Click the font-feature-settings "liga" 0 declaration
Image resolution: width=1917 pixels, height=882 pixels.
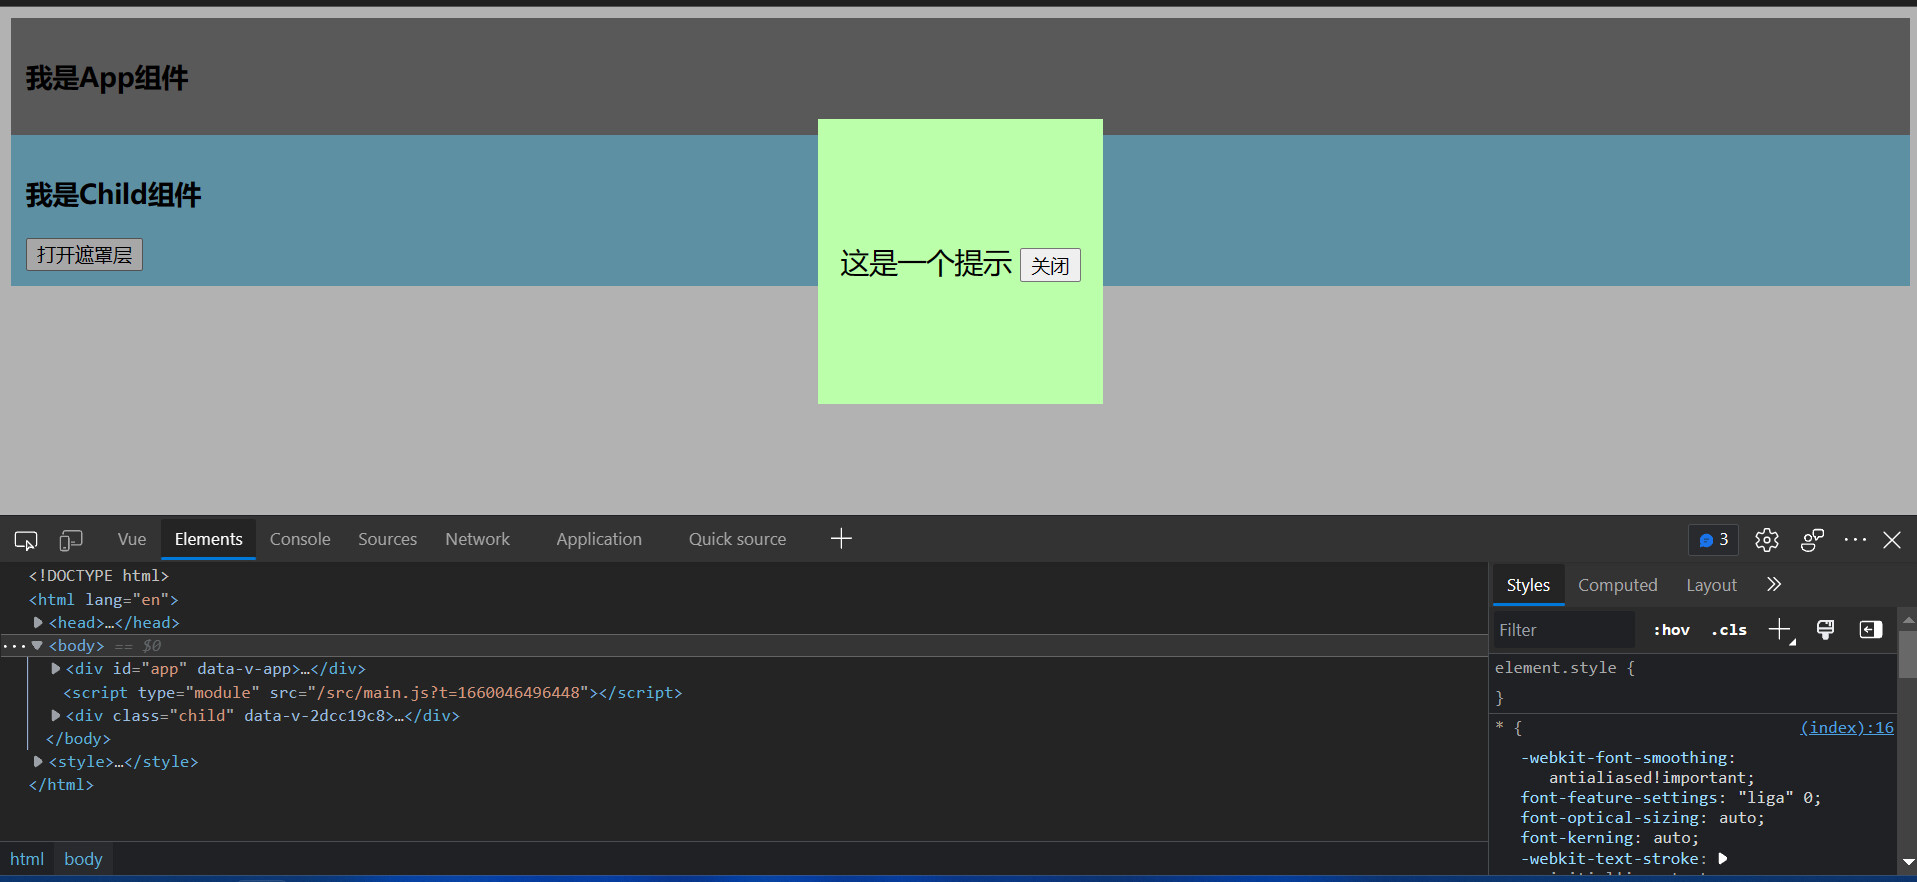(x=1670, y=798)
